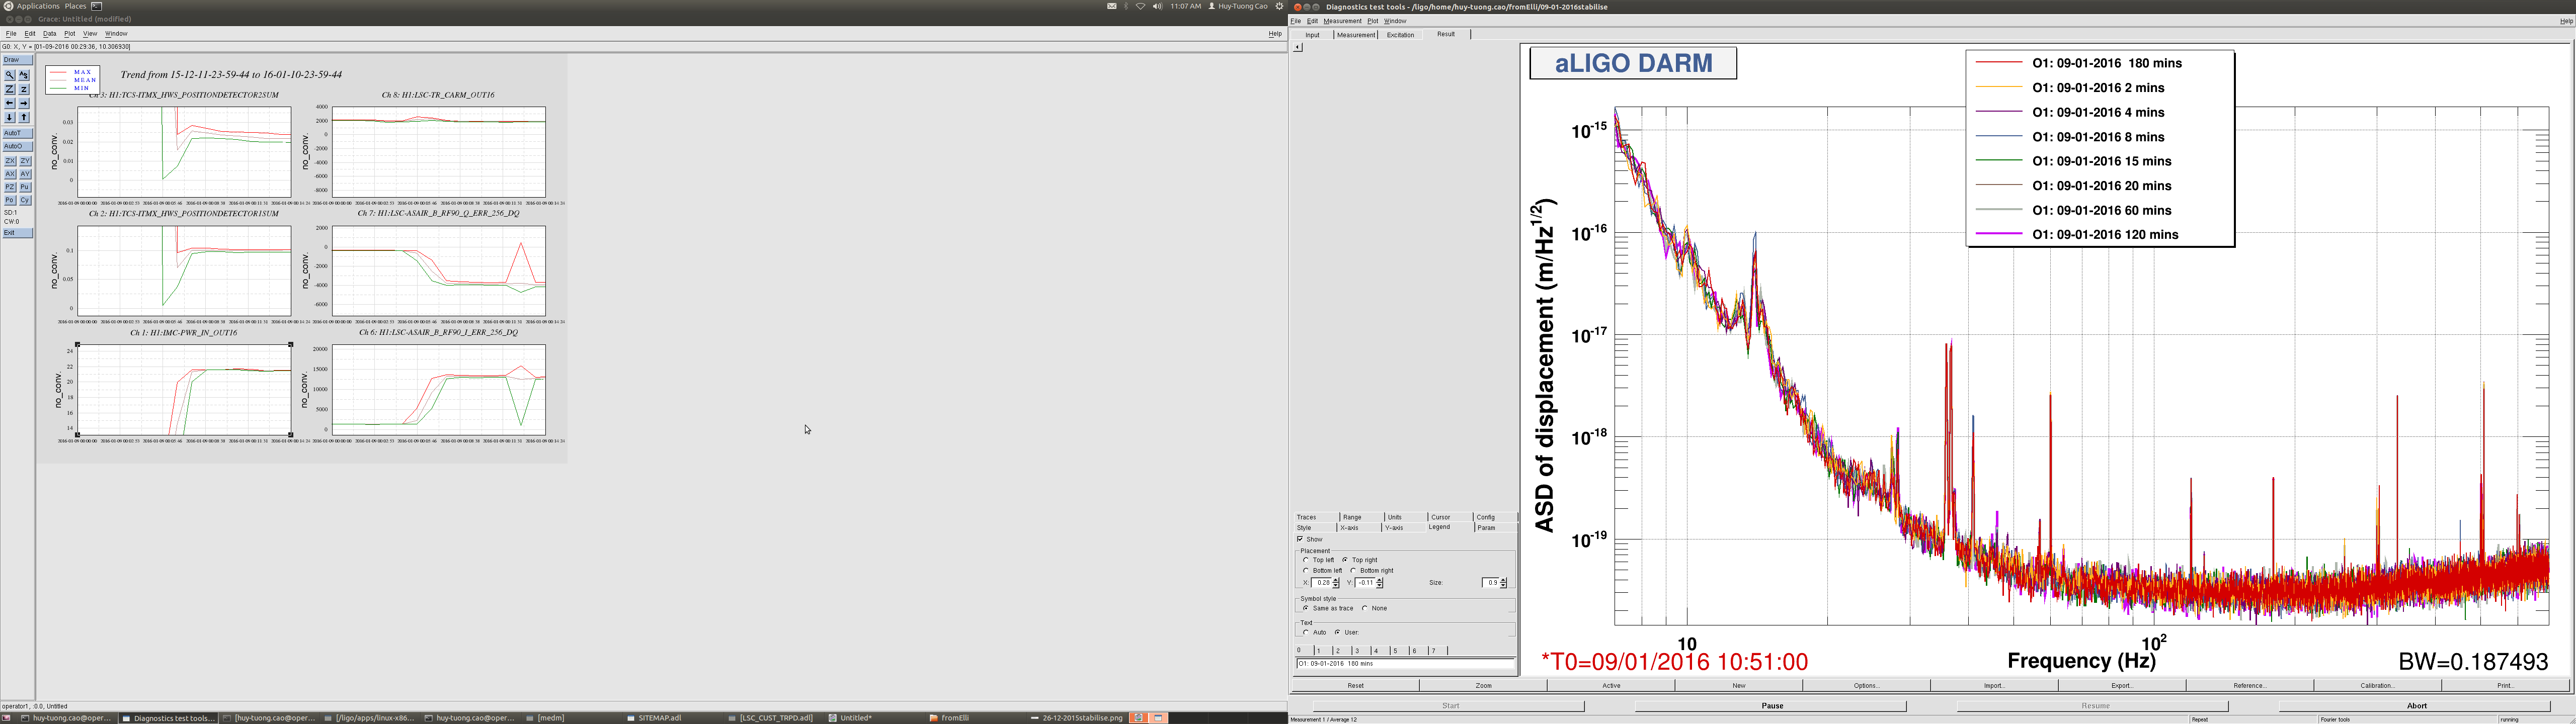2576x724 pixels.
Task: Click the large Z zoom-in button
Action: pos(10,89)
